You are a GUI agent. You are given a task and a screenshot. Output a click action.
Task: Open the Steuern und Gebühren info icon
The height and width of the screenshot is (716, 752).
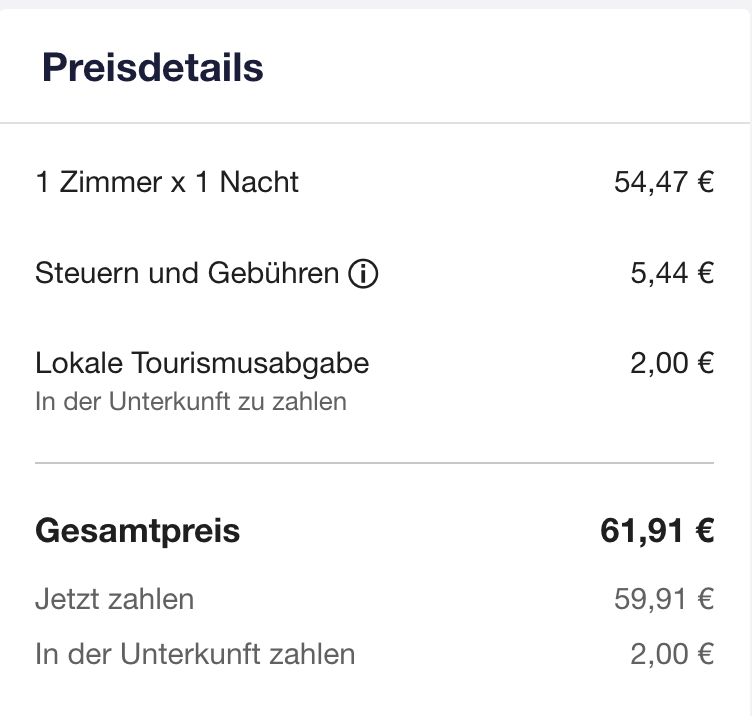pyautogui.click(x=363, y=273)
